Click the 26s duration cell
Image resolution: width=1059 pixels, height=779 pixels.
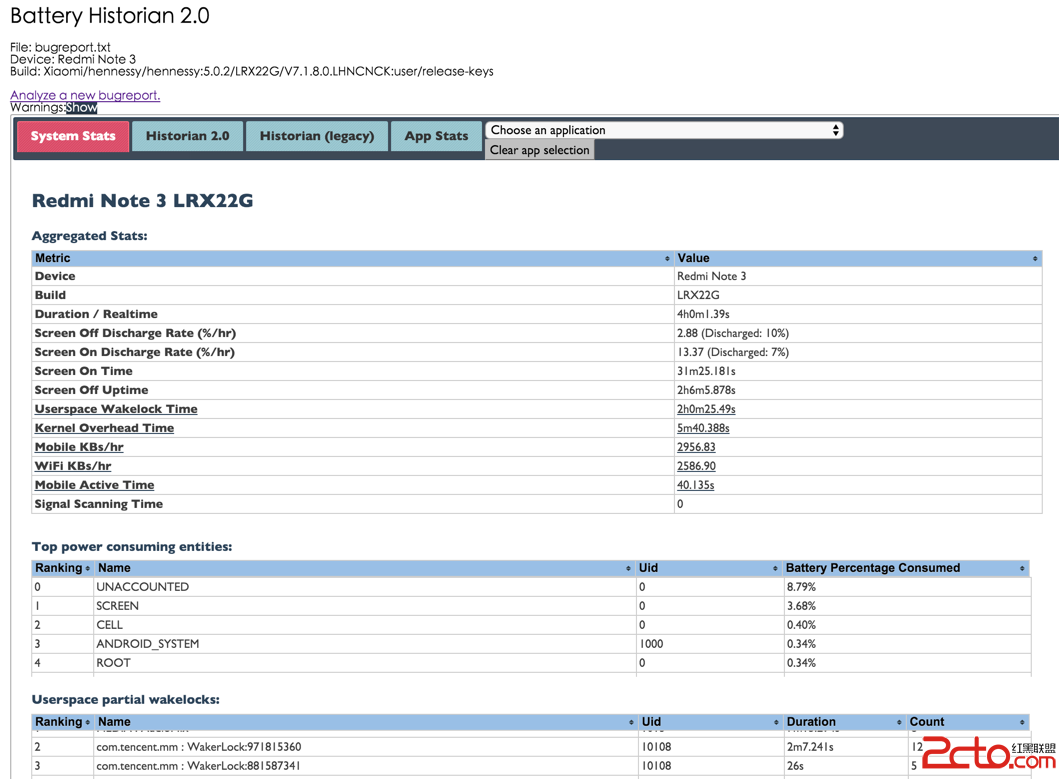(x=795, y=765)
